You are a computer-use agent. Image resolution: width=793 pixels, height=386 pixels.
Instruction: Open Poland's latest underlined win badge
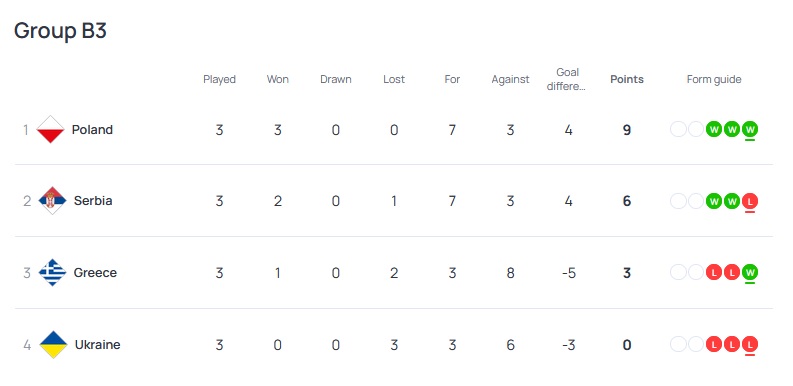(x=750, y=130)
